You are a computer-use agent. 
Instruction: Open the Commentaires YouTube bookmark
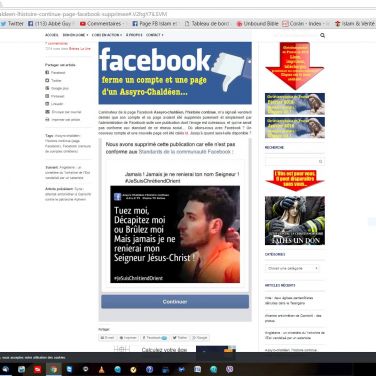tap(102, 24)
